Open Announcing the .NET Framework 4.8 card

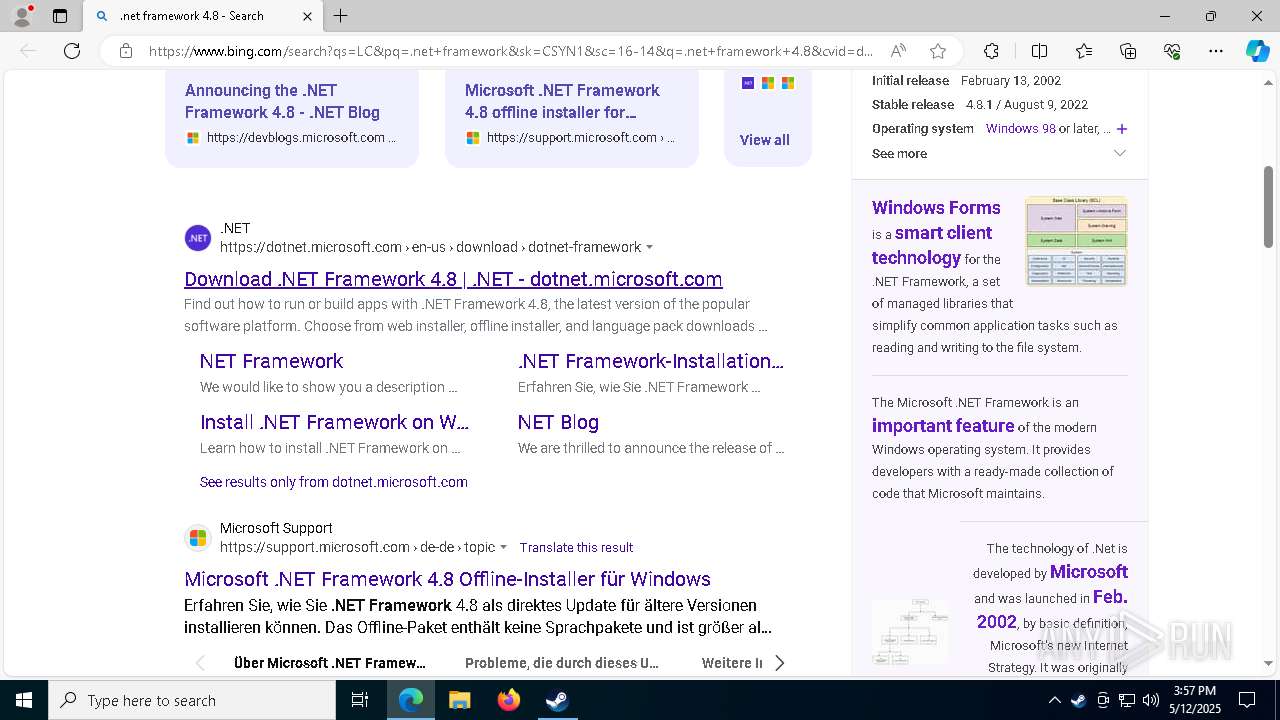coord(292,116)
